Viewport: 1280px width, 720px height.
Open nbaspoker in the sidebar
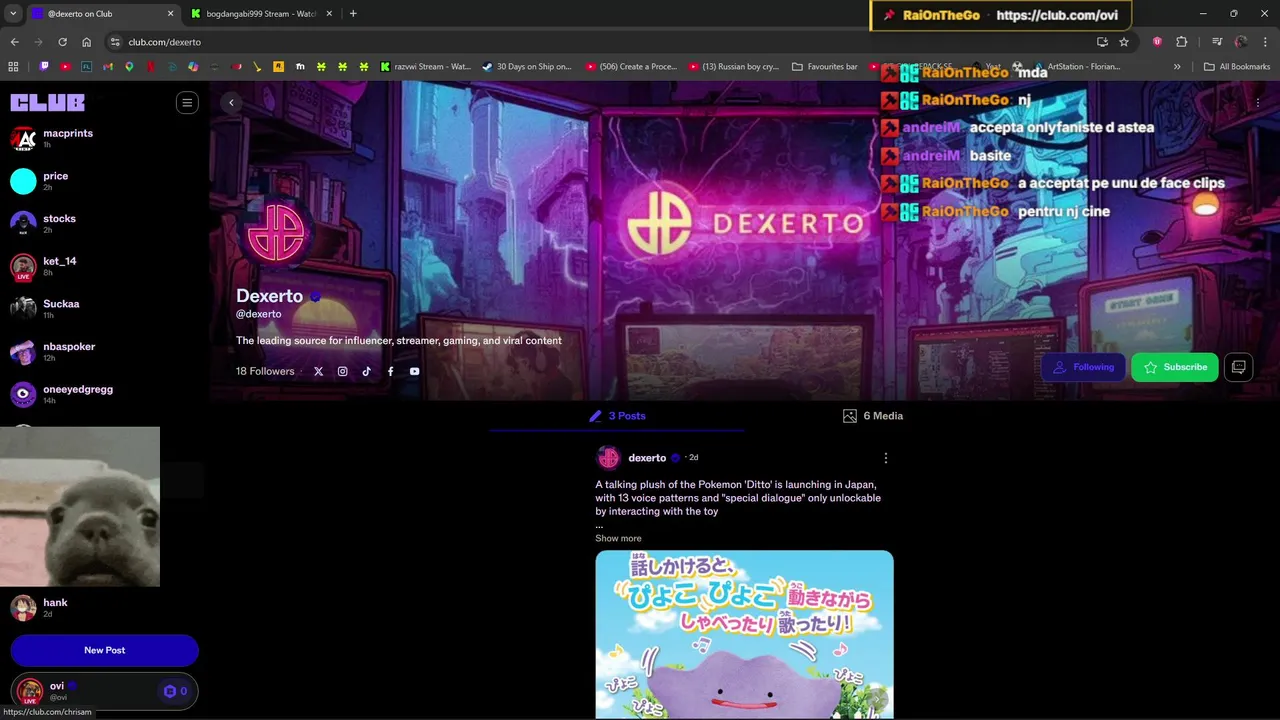click(x=104, y=351)
